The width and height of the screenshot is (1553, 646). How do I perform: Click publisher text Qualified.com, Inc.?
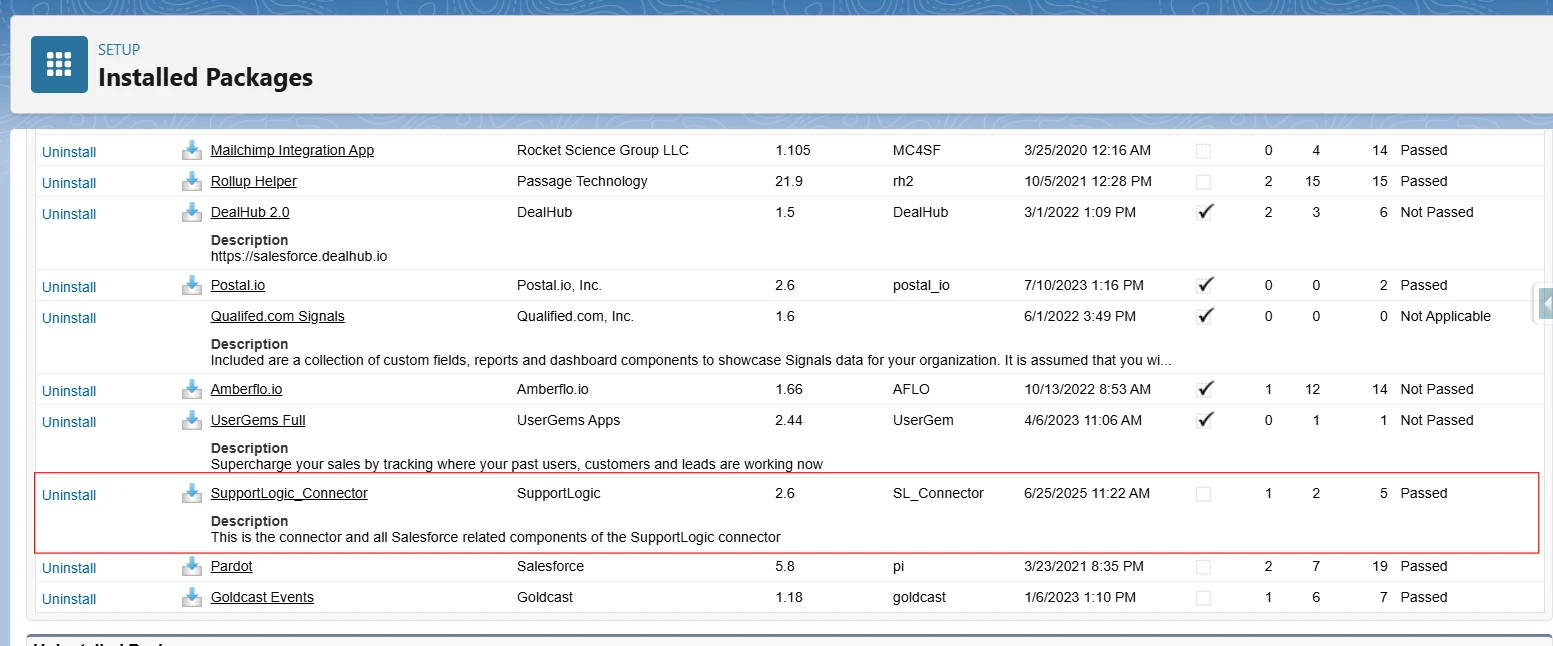point(575,316)
